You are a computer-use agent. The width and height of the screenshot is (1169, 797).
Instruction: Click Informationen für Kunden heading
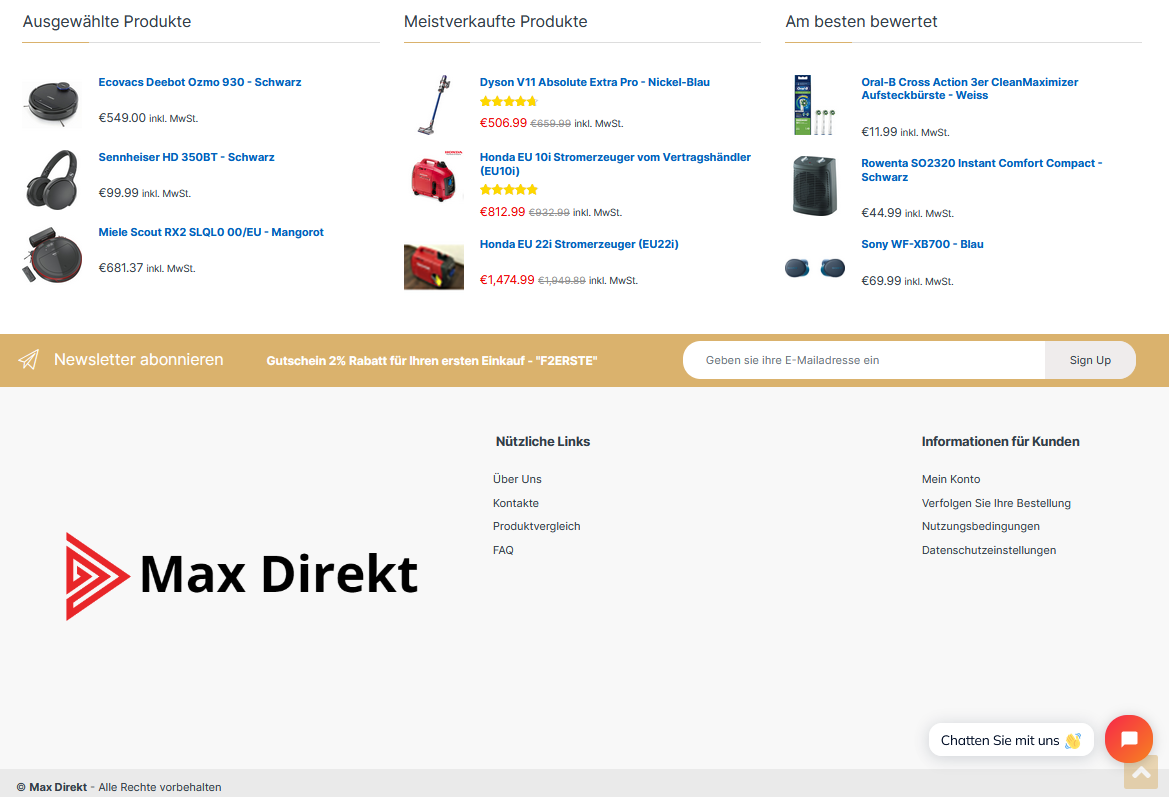coord(1001,441)
